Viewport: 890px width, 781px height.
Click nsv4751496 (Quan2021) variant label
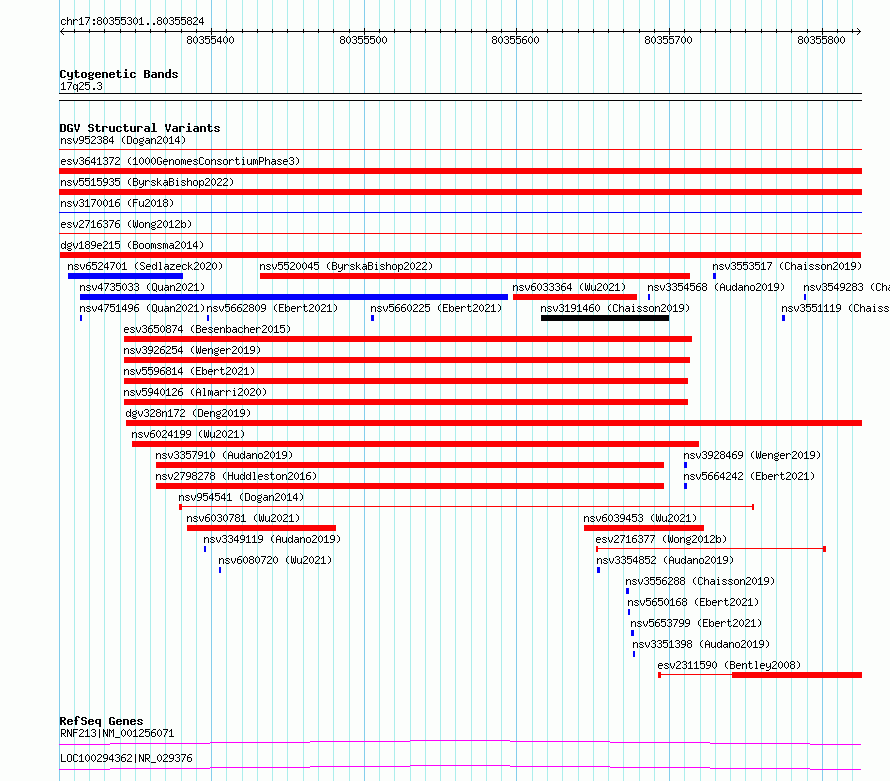coord(142,308)
